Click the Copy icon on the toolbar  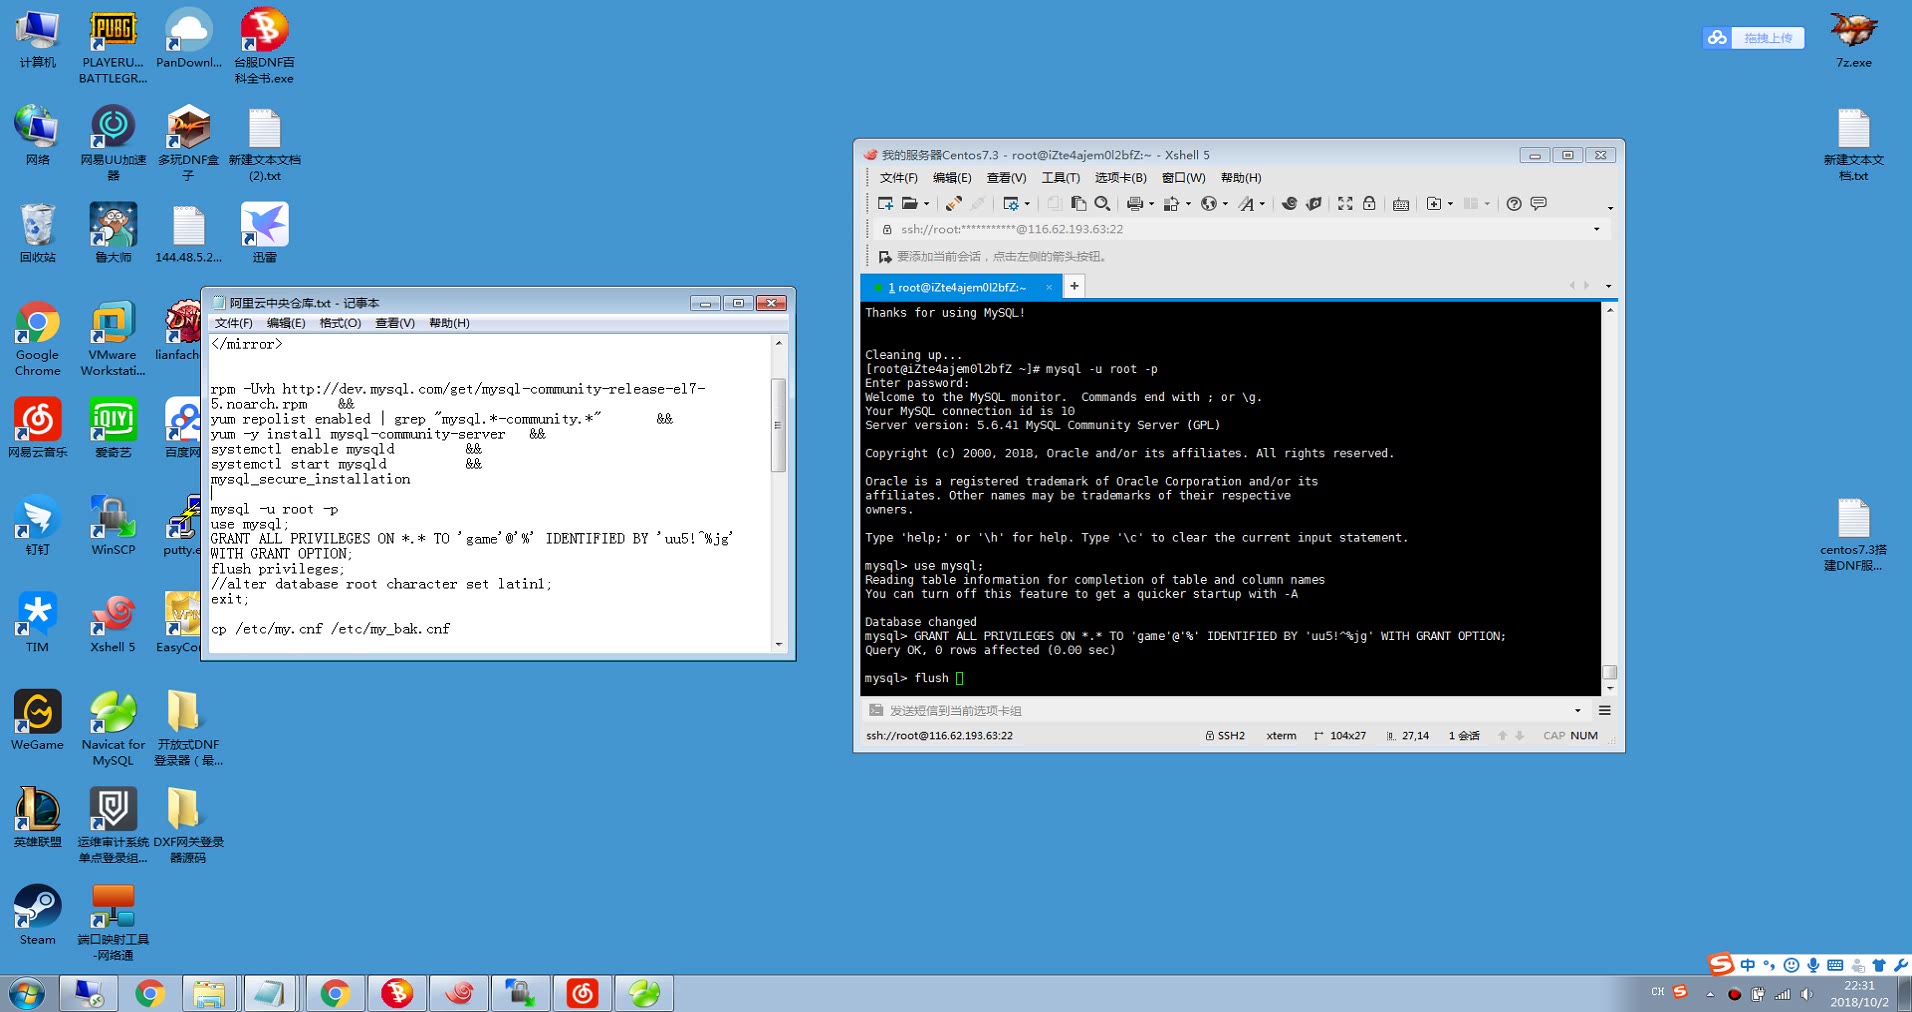(x=1055, y=204)
